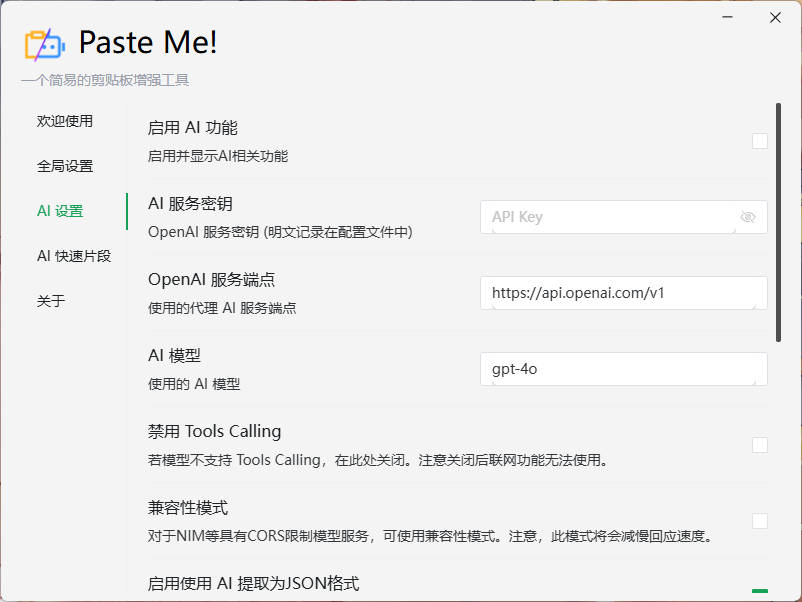Toggle the AI 提取为JSON格式 checkbox
Screen dimensions: 802x602
pos(760,592)
